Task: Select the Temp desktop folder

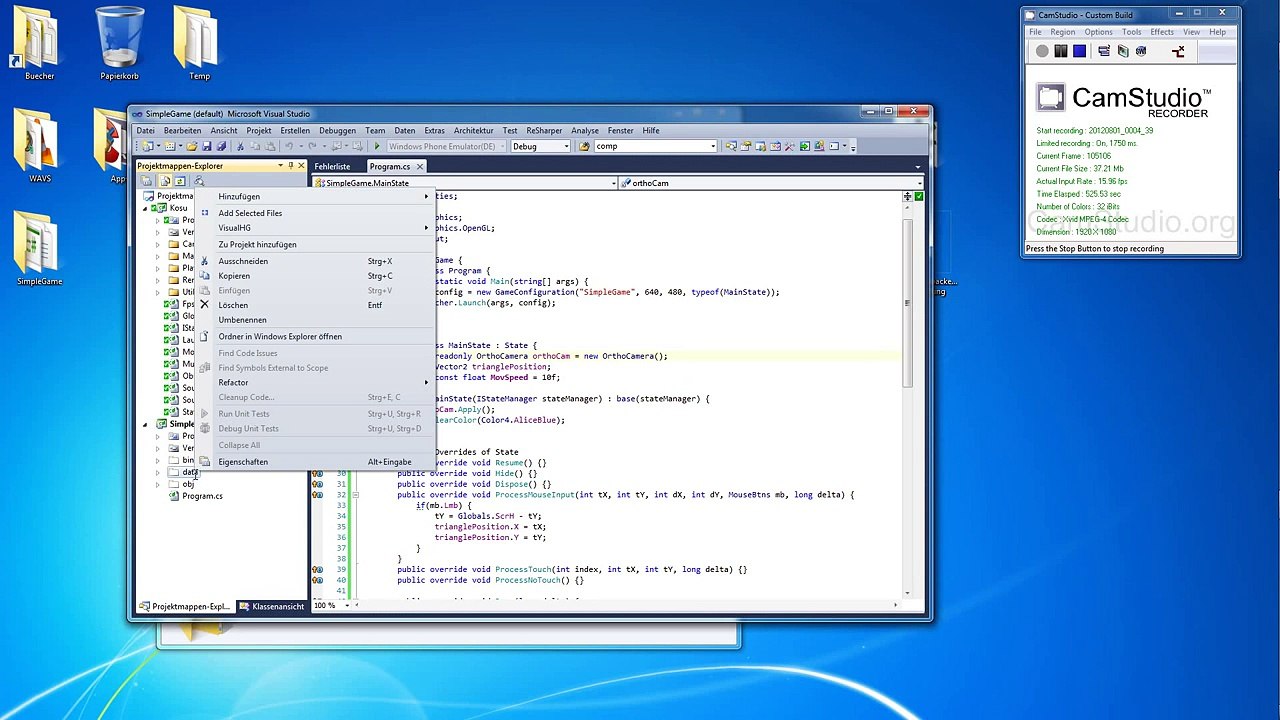Action: (199, 43)
